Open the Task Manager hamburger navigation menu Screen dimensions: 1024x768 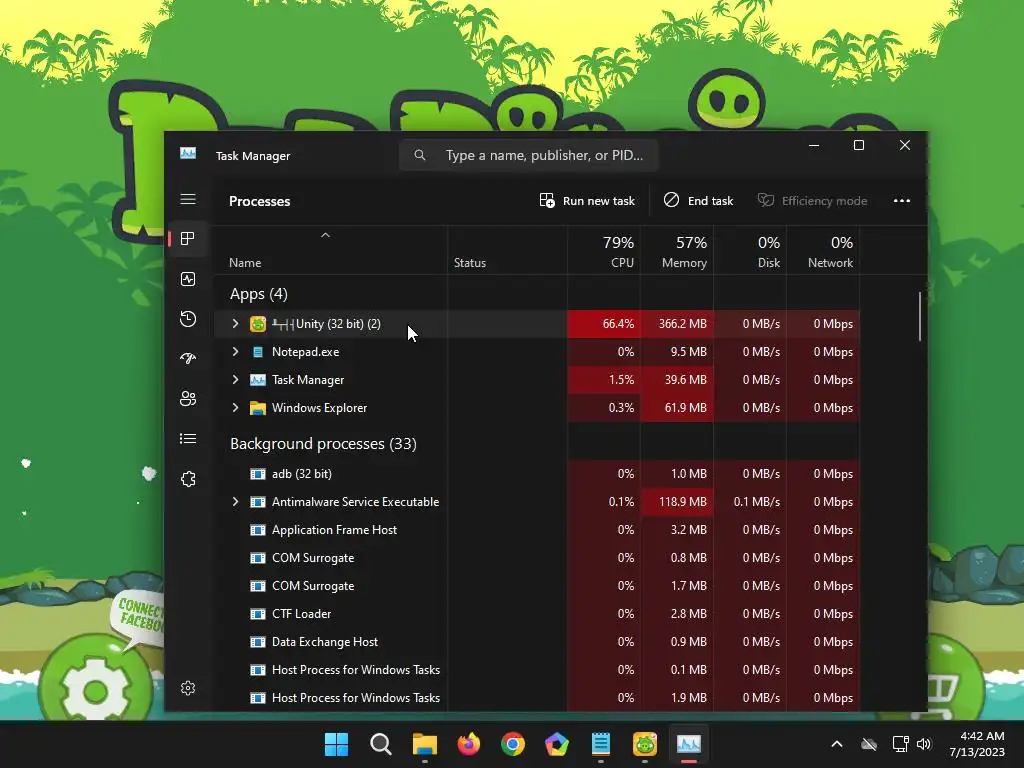coord(188,199)
